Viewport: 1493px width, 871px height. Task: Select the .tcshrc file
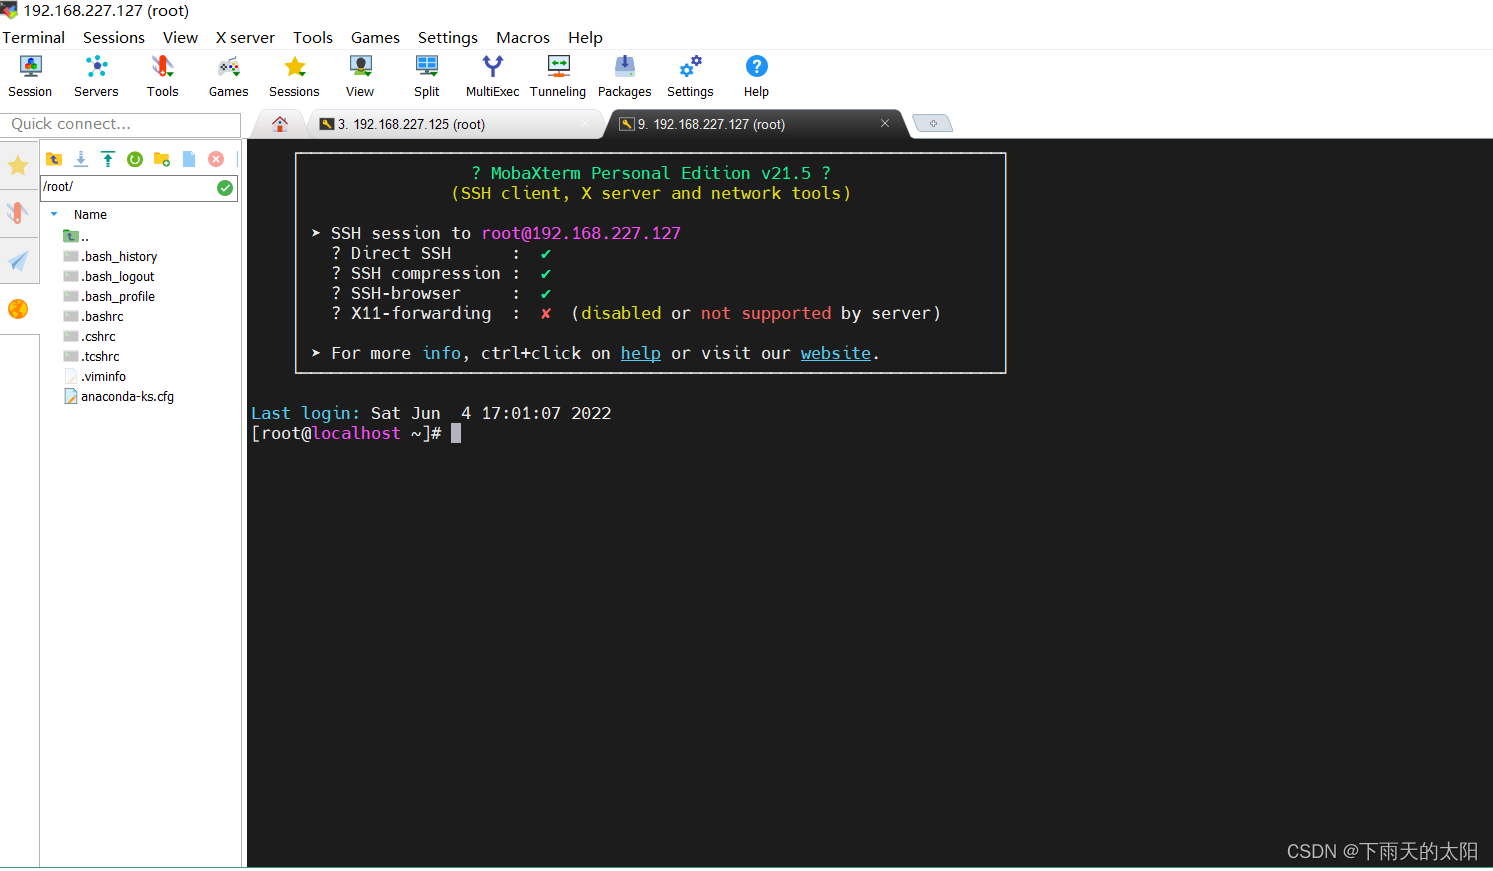[x=92, y=357]
